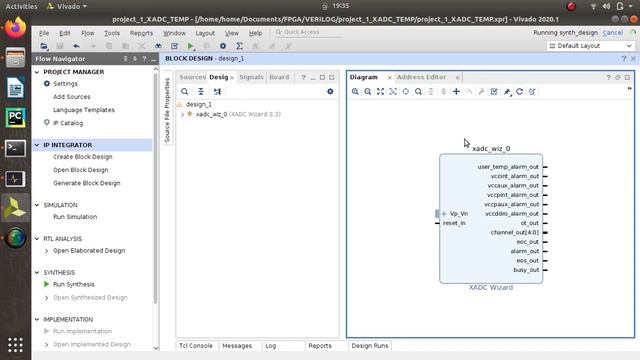Collapse the PROJECT MANAGER section
640x360 pixels.
(x=37, y=72)
